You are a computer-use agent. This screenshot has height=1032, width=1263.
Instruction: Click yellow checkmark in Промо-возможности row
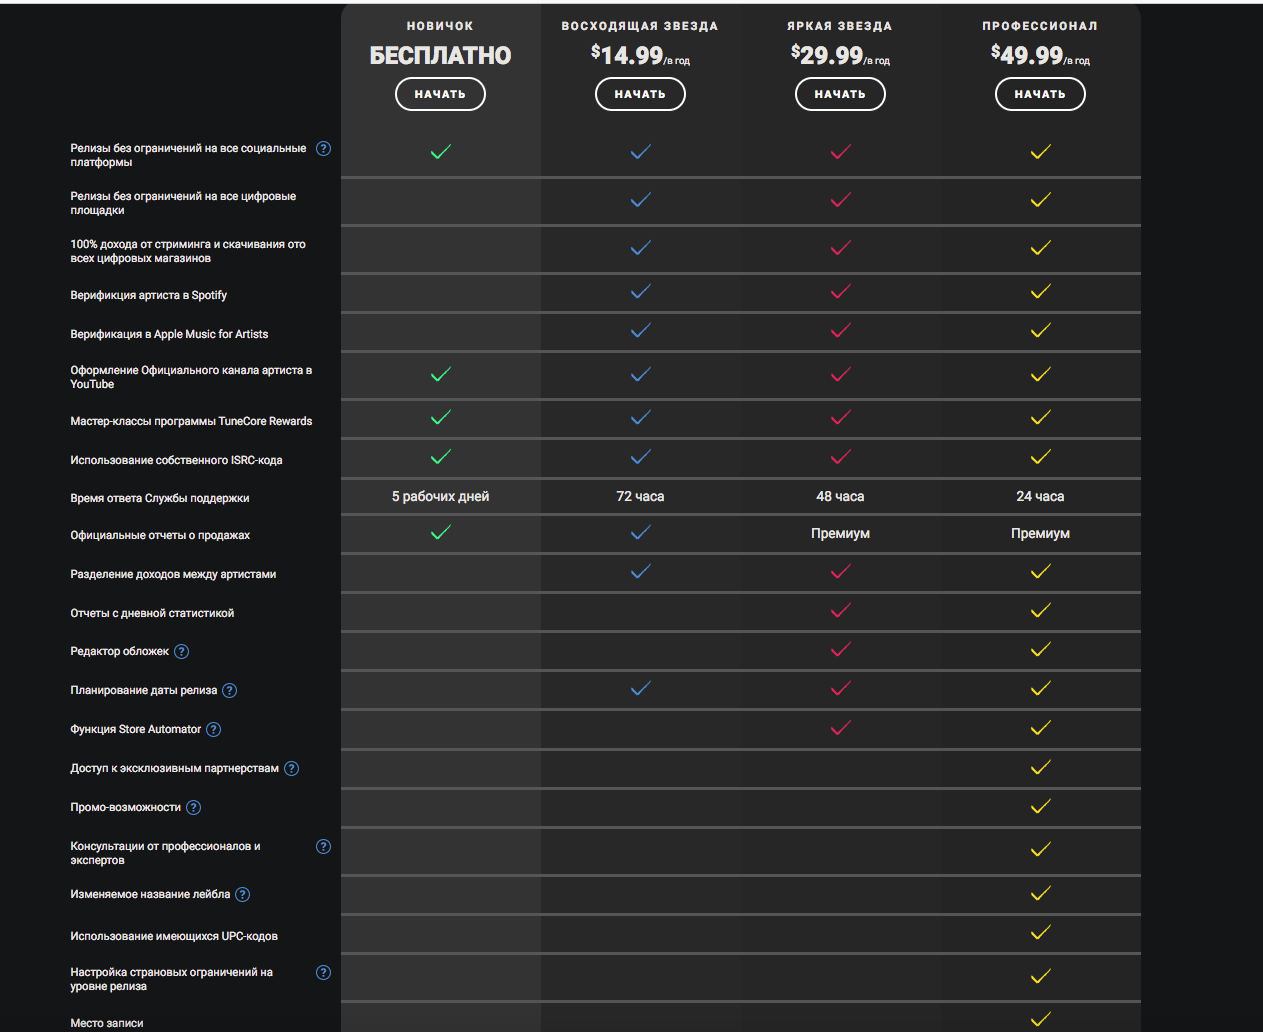click(1040, 806)
